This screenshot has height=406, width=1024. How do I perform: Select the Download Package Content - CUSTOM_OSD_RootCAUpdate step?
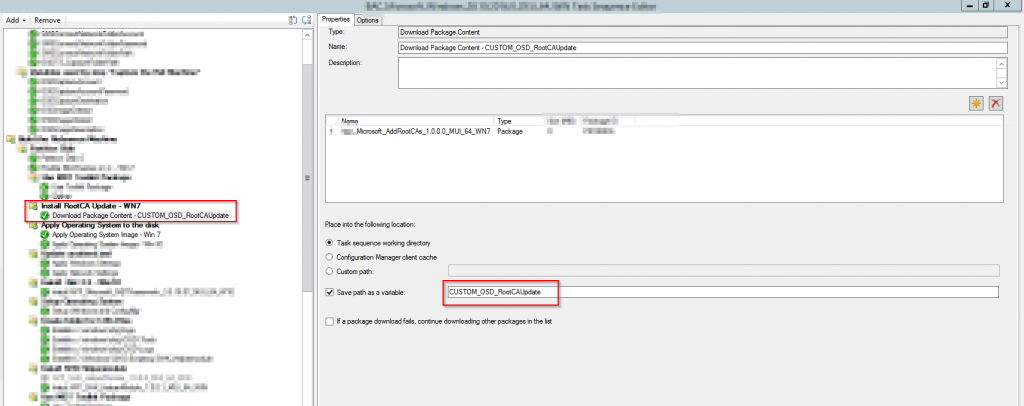140,215
